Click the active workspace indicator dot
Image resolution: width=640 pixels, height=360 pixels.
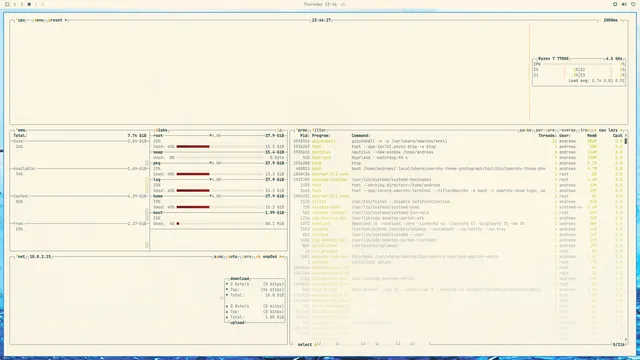coord(29,4)
